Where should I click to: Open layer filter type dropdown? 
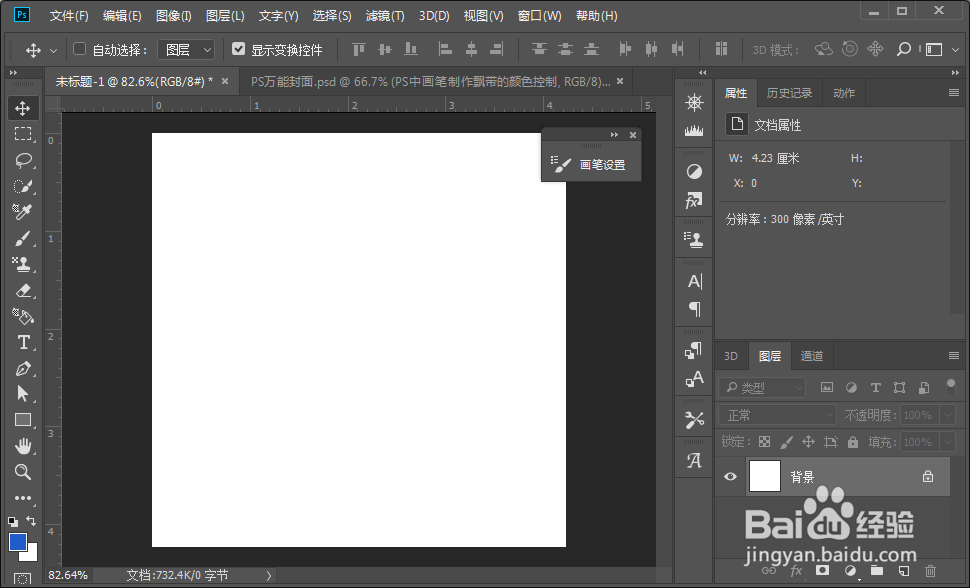click(762, 387)
